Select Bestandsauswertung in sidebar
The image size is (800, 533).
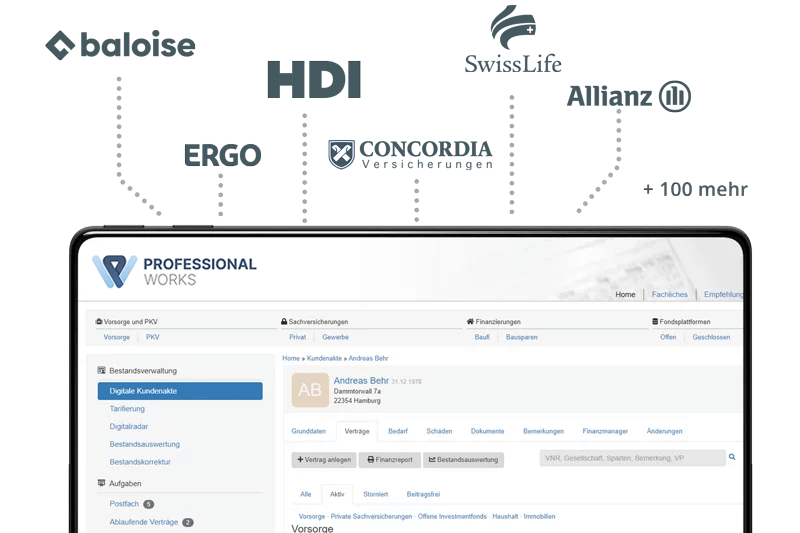click(144, 444)
